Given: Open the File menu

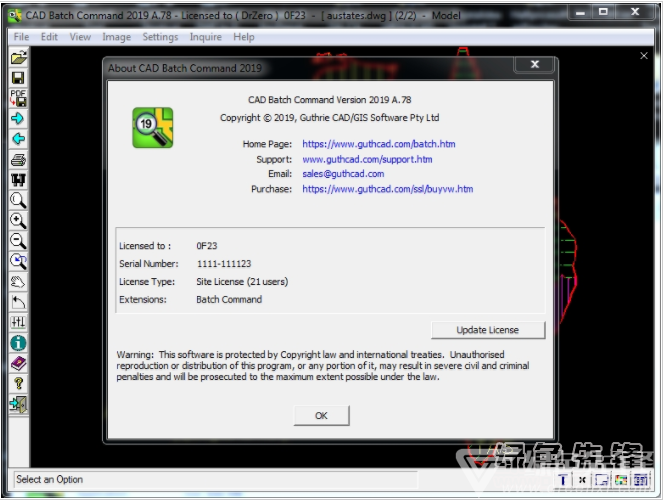Looking at the screenshot, I should 21,37.
